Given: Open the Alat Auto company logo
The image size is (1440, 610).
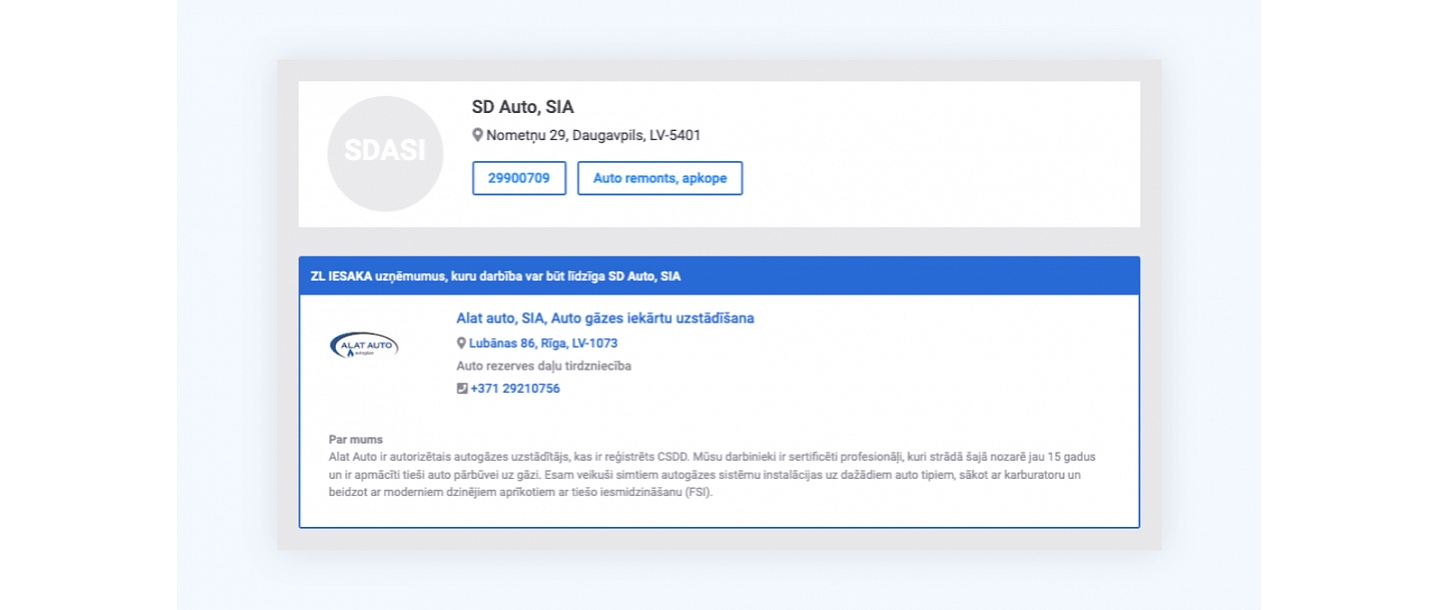Looking at the screenshot, I should [x=364, y=346].
